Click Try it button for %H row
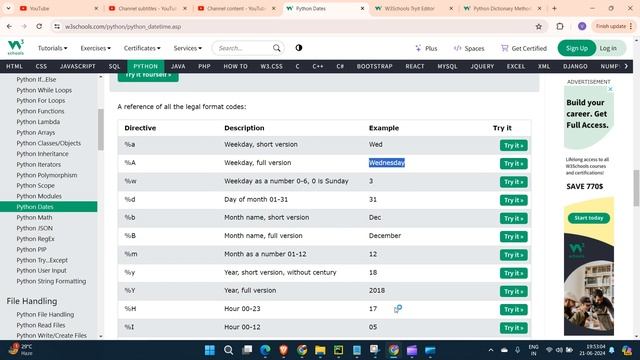Screen dimensions: 640x360 click(x=513, y=309)
